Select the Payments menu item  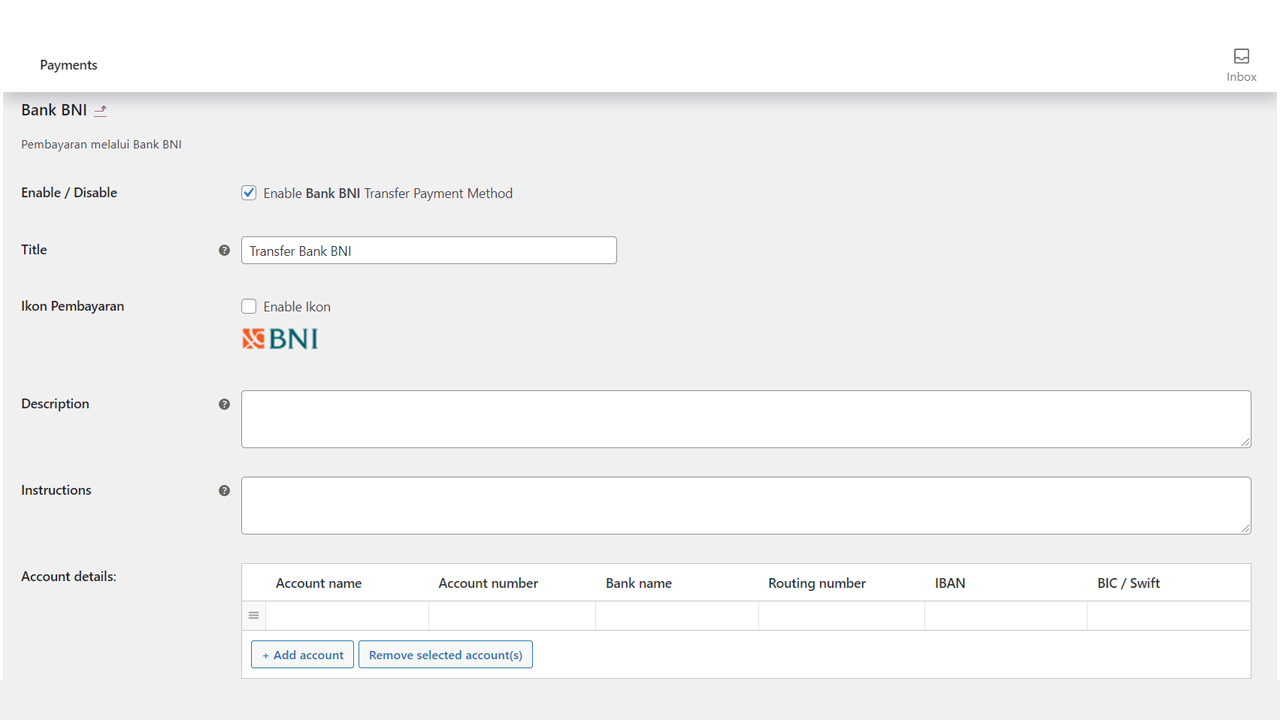pyautogui.click(x=68, y=65)
